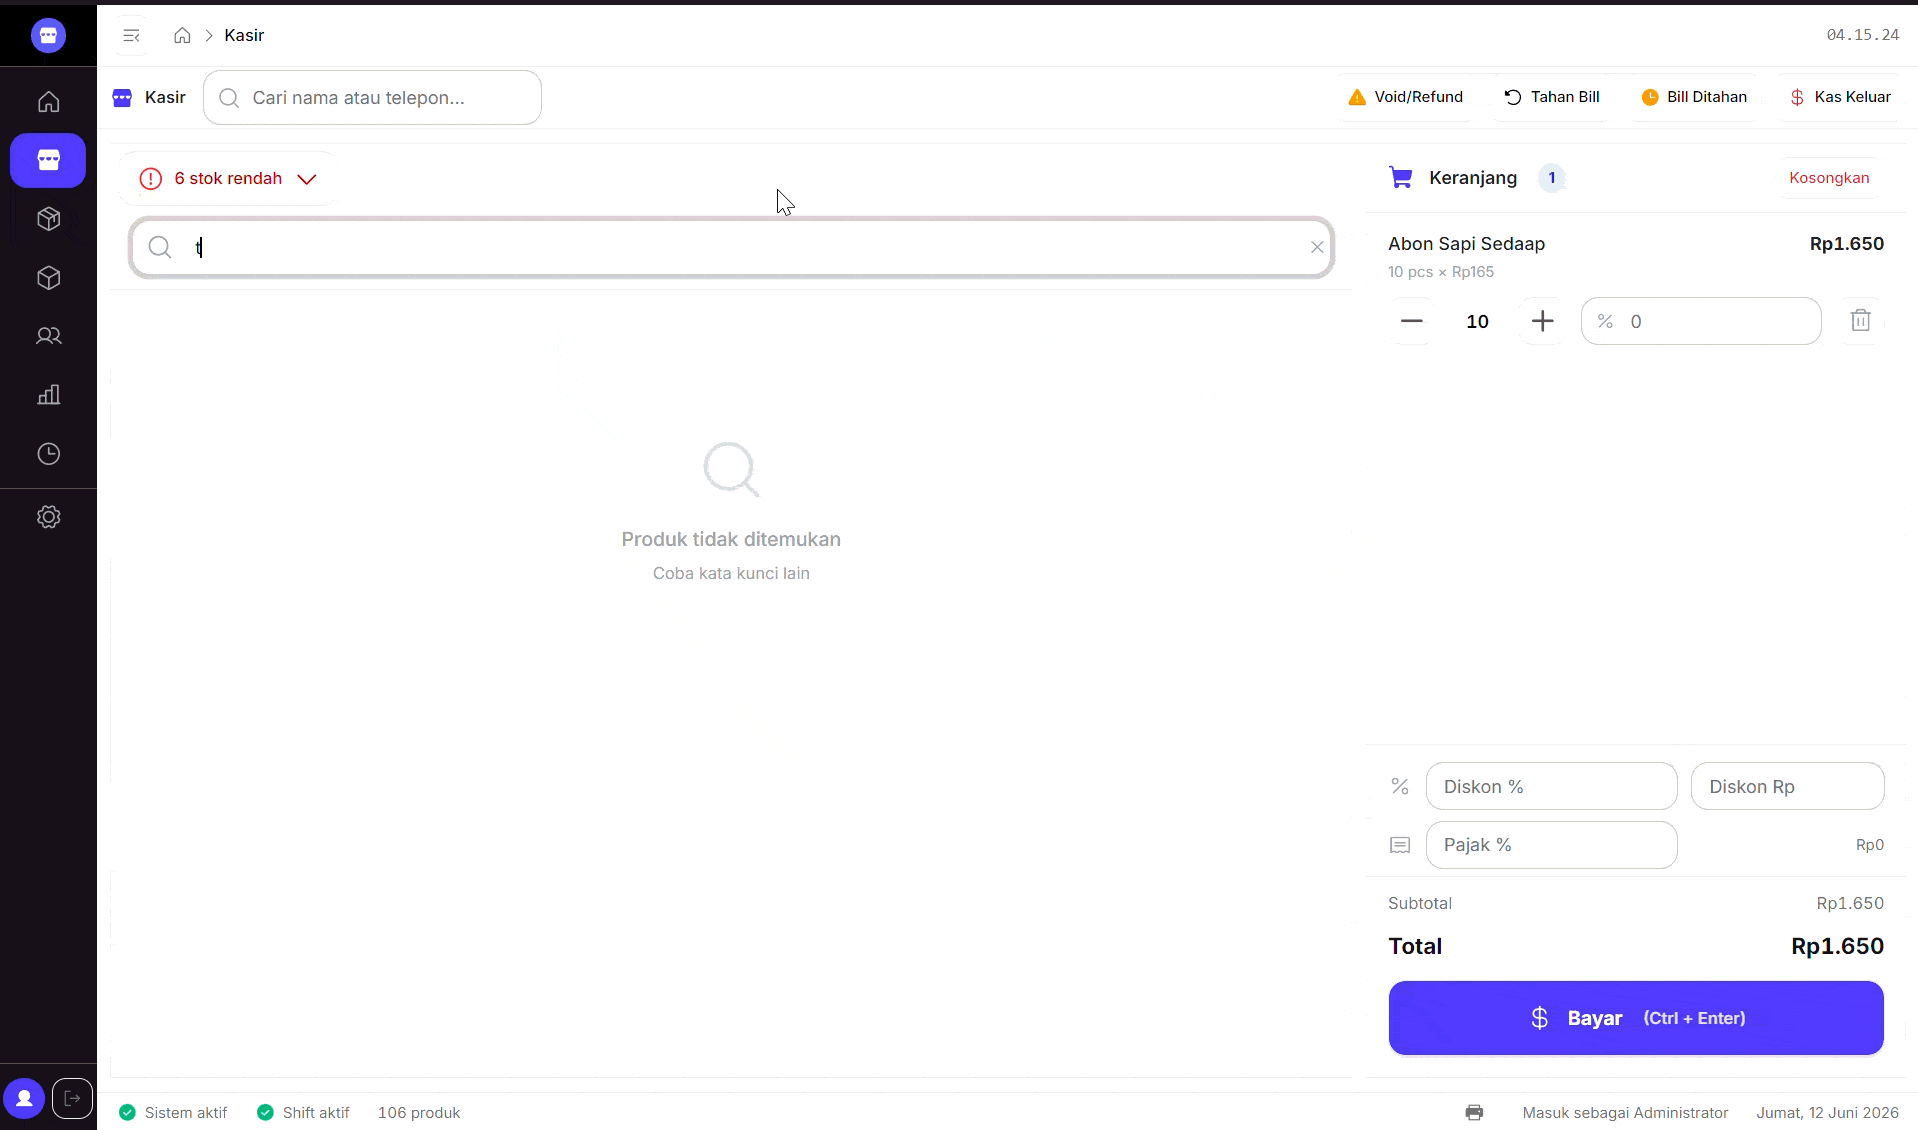Viewport: 1918px width, 1130px height.
Task: Click the percent icon beside Diskon
Action: 1400,787
